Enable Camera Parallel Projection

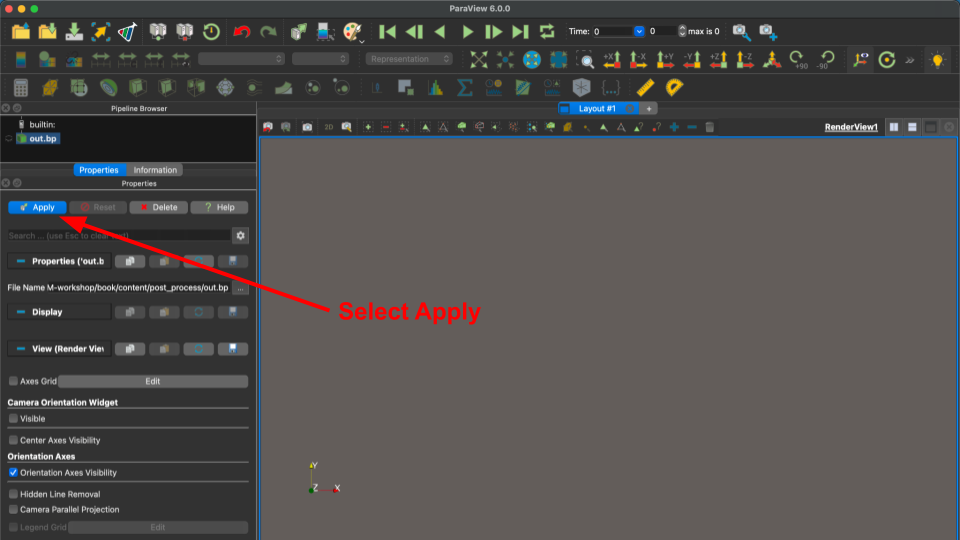click(13, 509)
